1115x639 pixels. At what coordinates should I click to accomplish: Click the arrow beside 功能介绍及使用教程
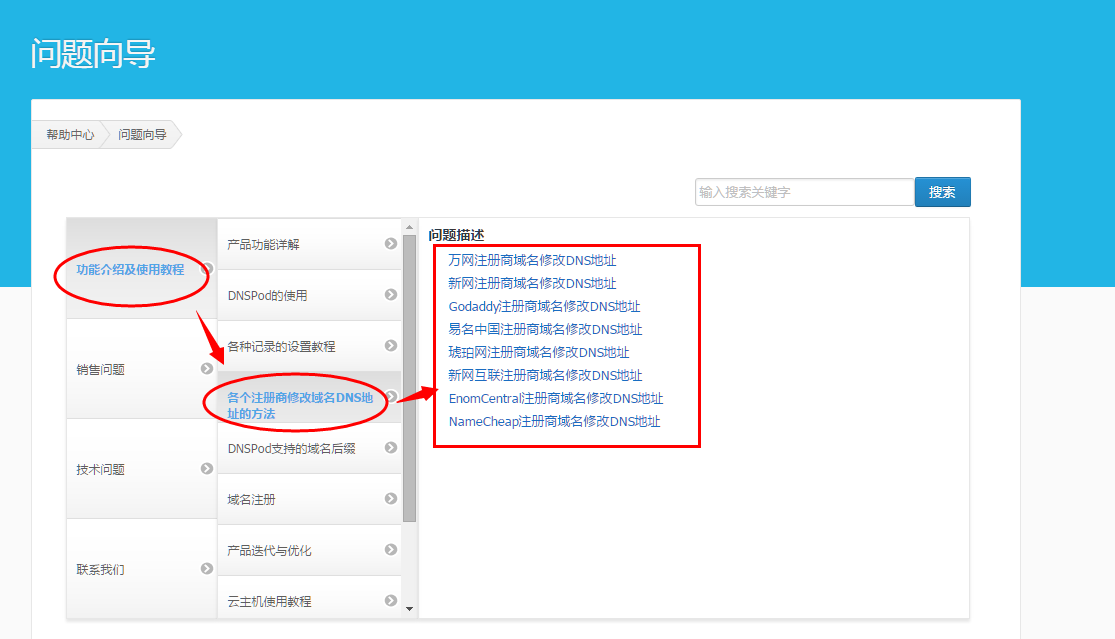coord(207,269)
